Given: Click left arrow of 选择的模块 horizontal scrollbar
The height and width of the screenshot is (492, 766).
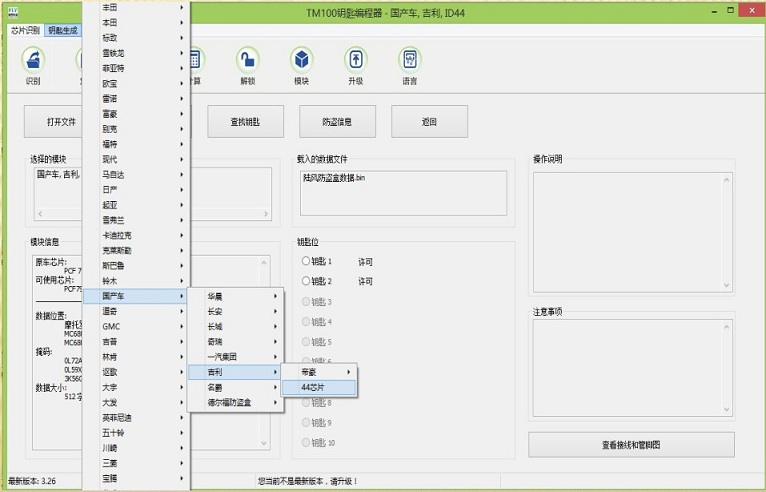Looking at the screenshot, I should (40, 214).
